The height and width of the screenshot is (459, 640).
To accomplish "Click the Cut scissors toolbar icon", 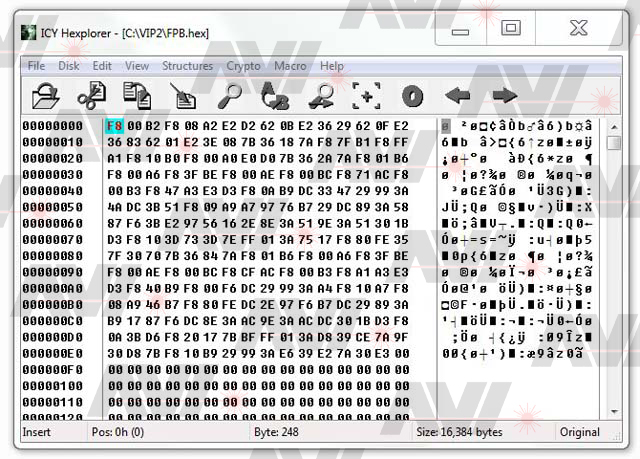I will tap(91, 95).
